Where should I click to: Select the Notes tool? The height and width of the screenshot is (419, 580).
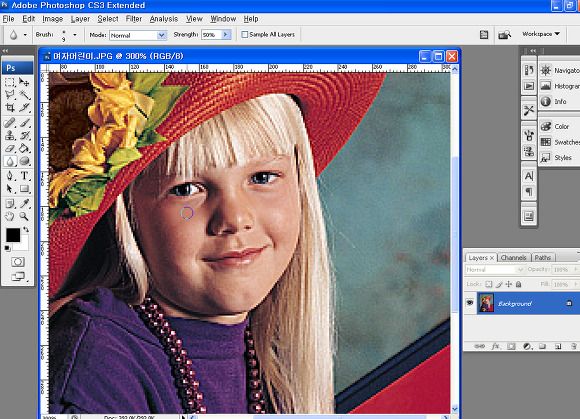tap(10, 203)
